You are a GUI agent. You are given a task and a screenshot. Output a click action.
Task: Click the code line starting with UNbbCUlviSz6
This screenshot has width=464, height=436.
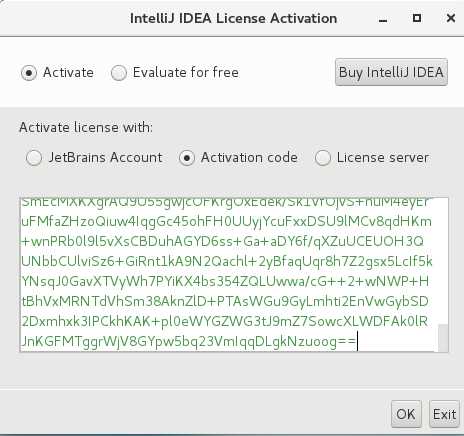click(227, 262)
